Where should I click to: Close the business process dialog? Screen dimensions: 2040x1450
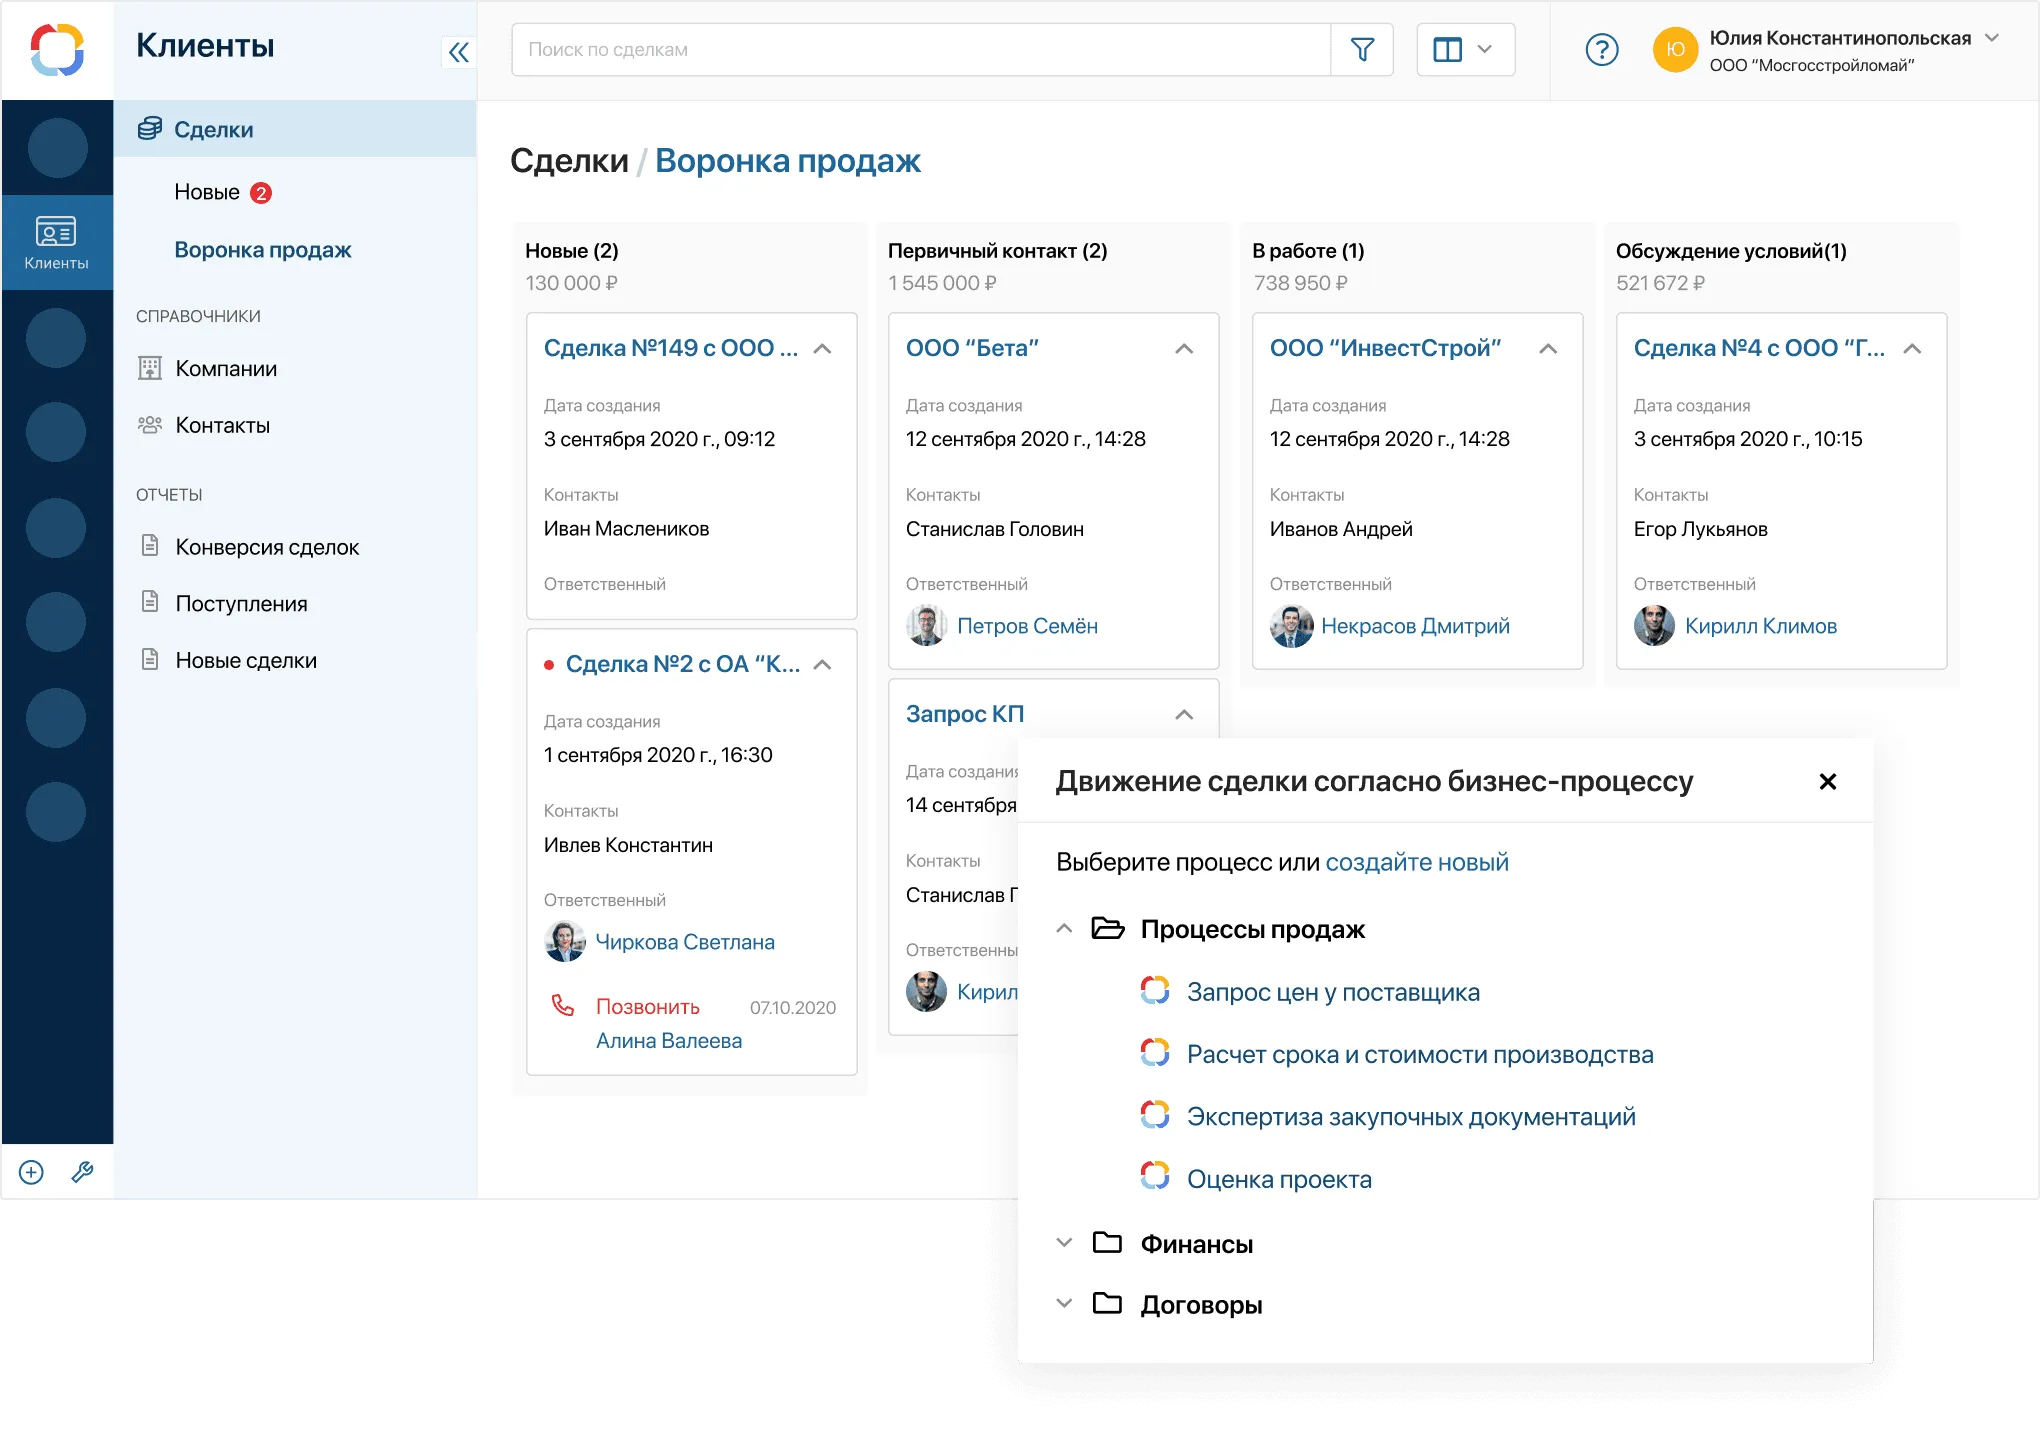click(x=1827, y=782)
